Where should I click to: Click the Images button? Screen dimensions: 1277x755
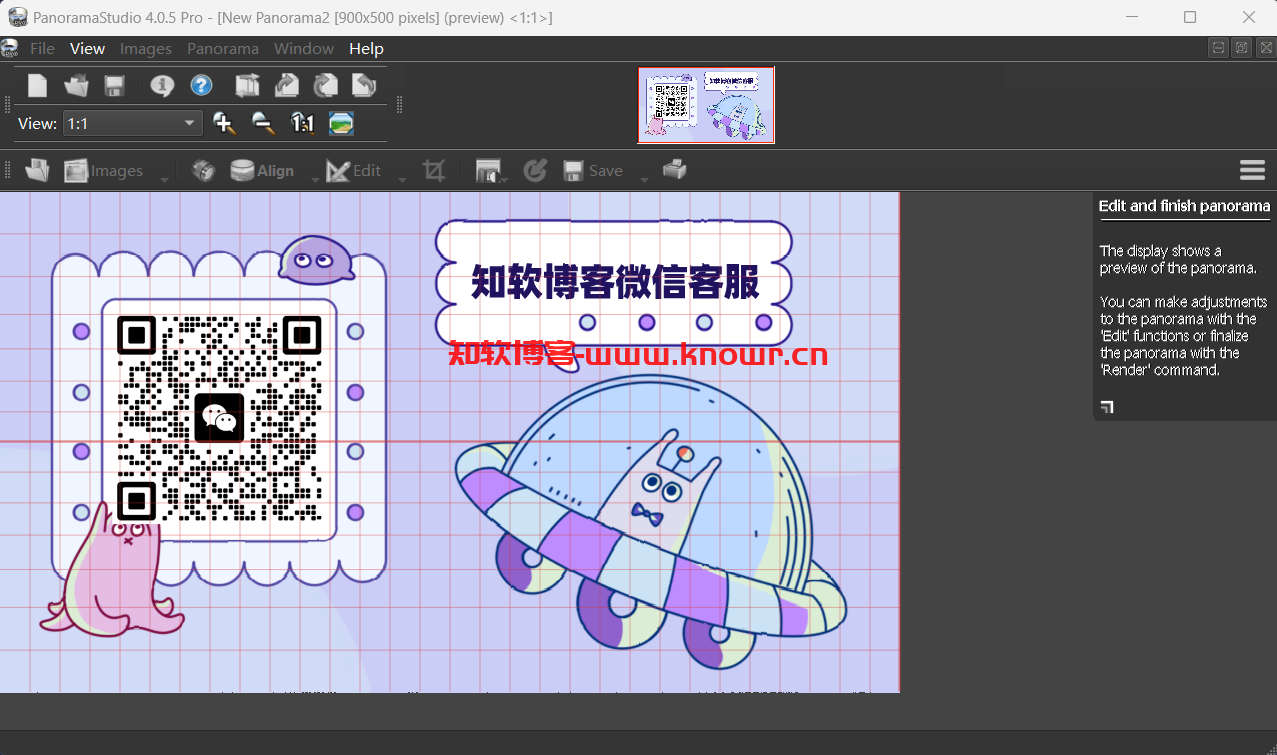pyautogui.click(x=104, y=171)
